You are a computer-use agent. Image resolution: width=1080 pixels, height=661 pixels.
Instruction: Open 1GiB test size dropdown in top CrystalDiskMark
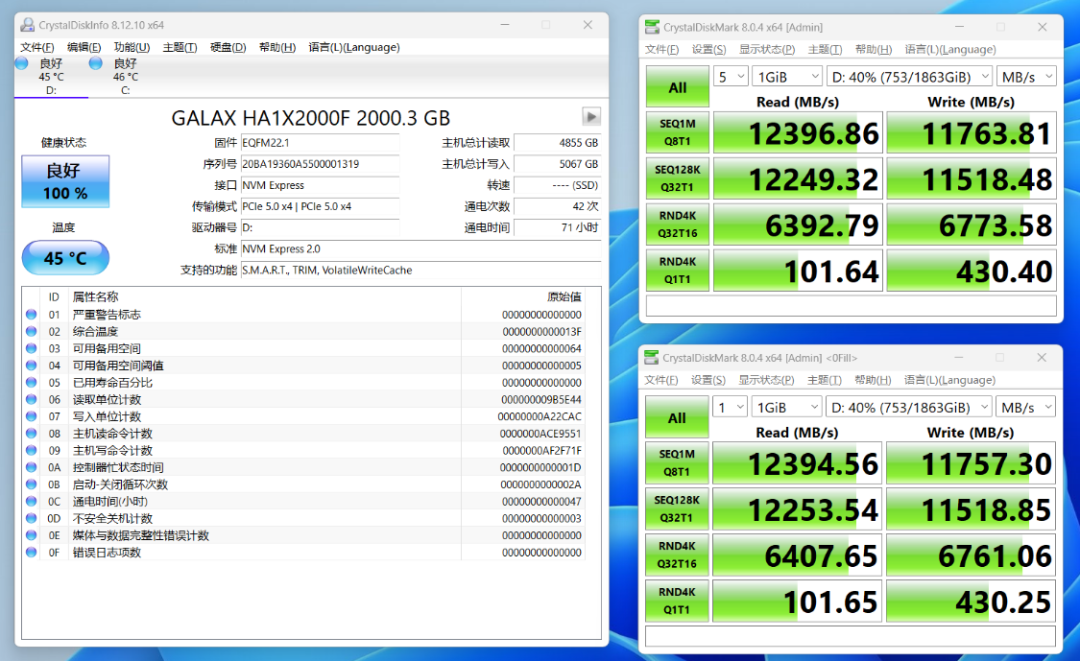click(x=787, y=76)
